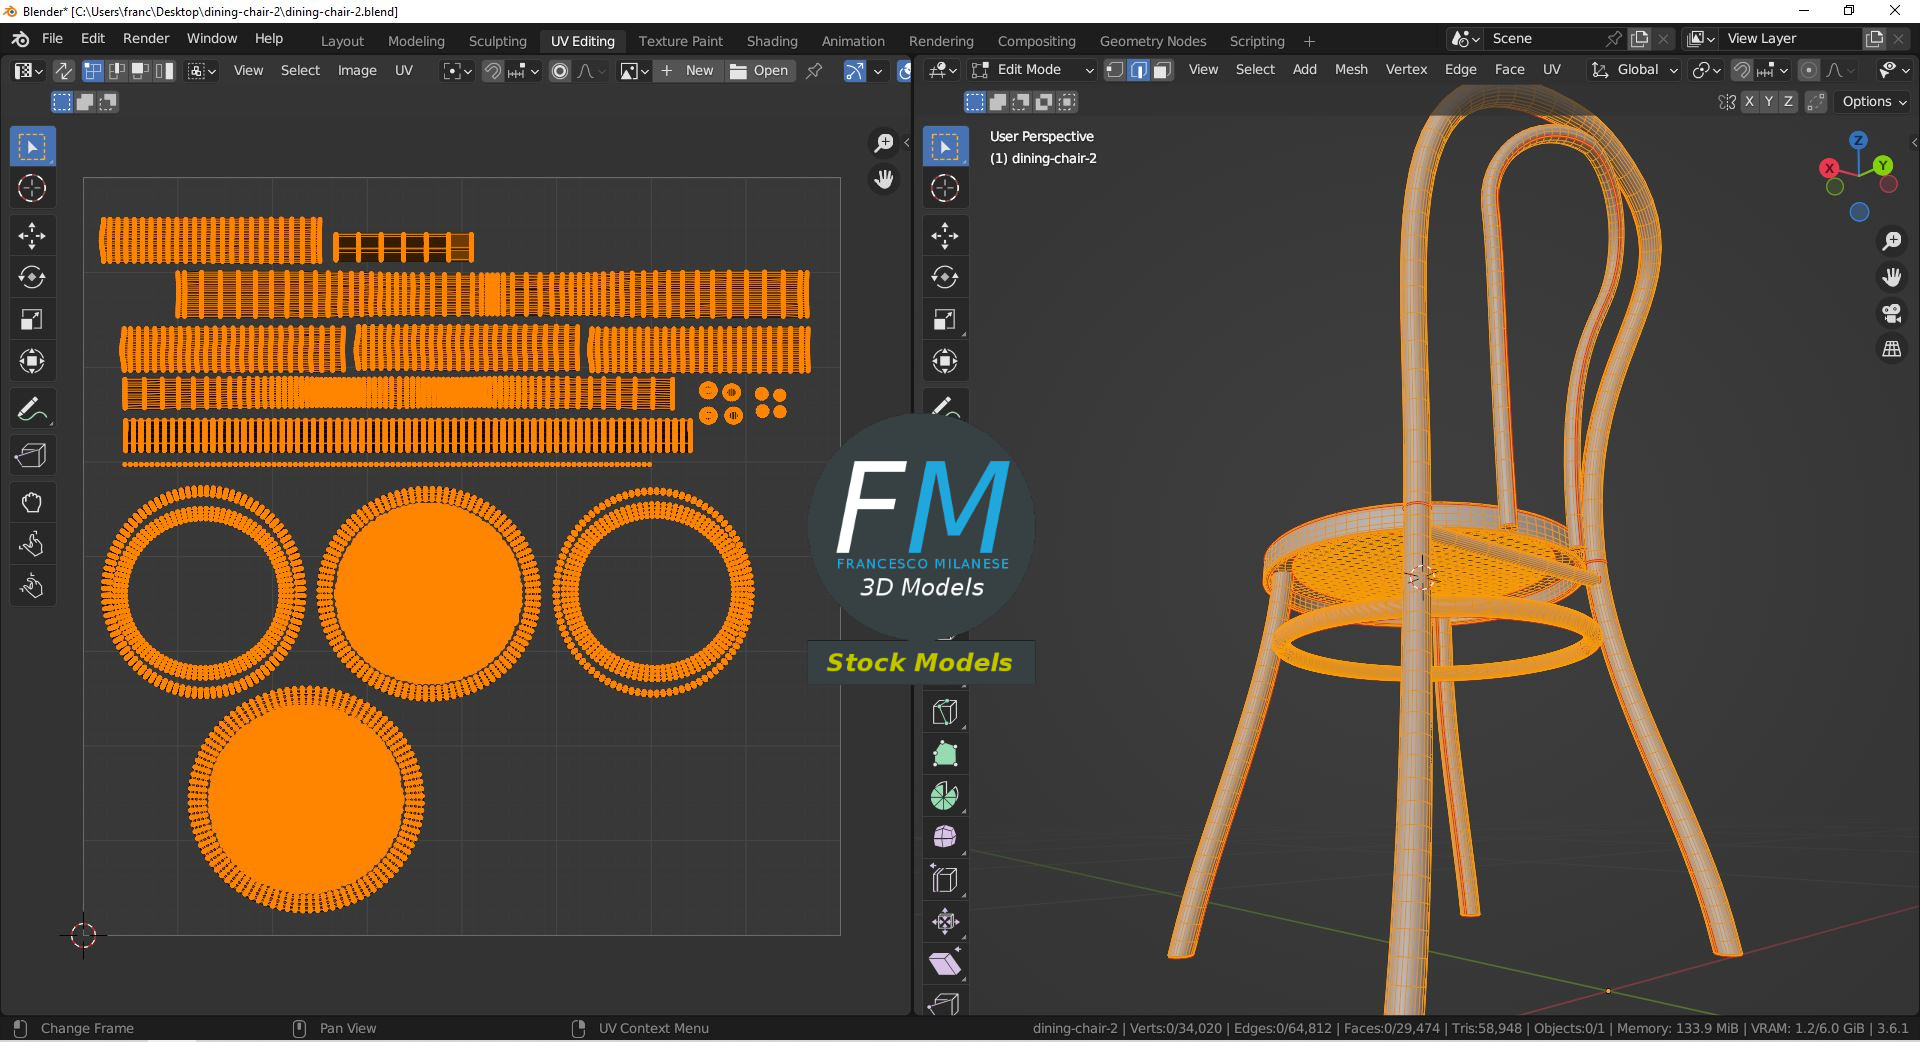
Task: Click the New image button
Action: tap(687, 71)
